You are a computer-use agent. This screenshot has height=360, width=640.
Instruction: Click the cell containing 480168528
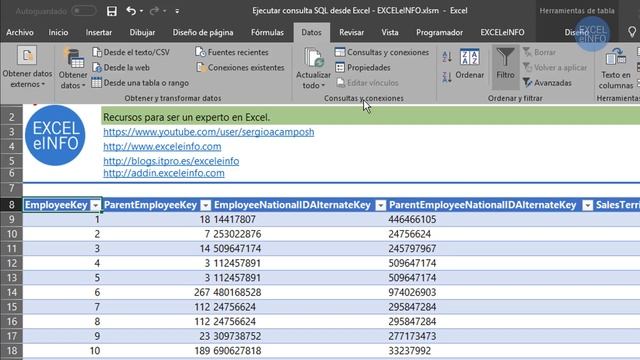[x=299, y=292]
